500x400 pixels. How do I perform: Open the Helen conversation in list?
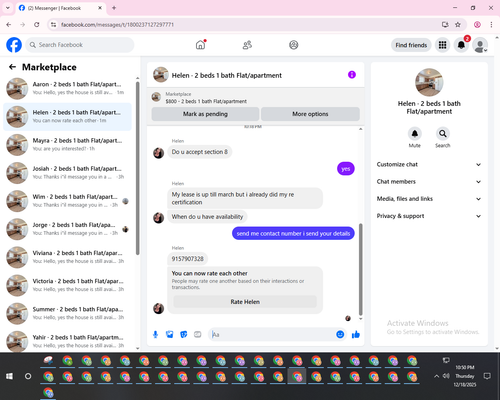click(67, 117)
